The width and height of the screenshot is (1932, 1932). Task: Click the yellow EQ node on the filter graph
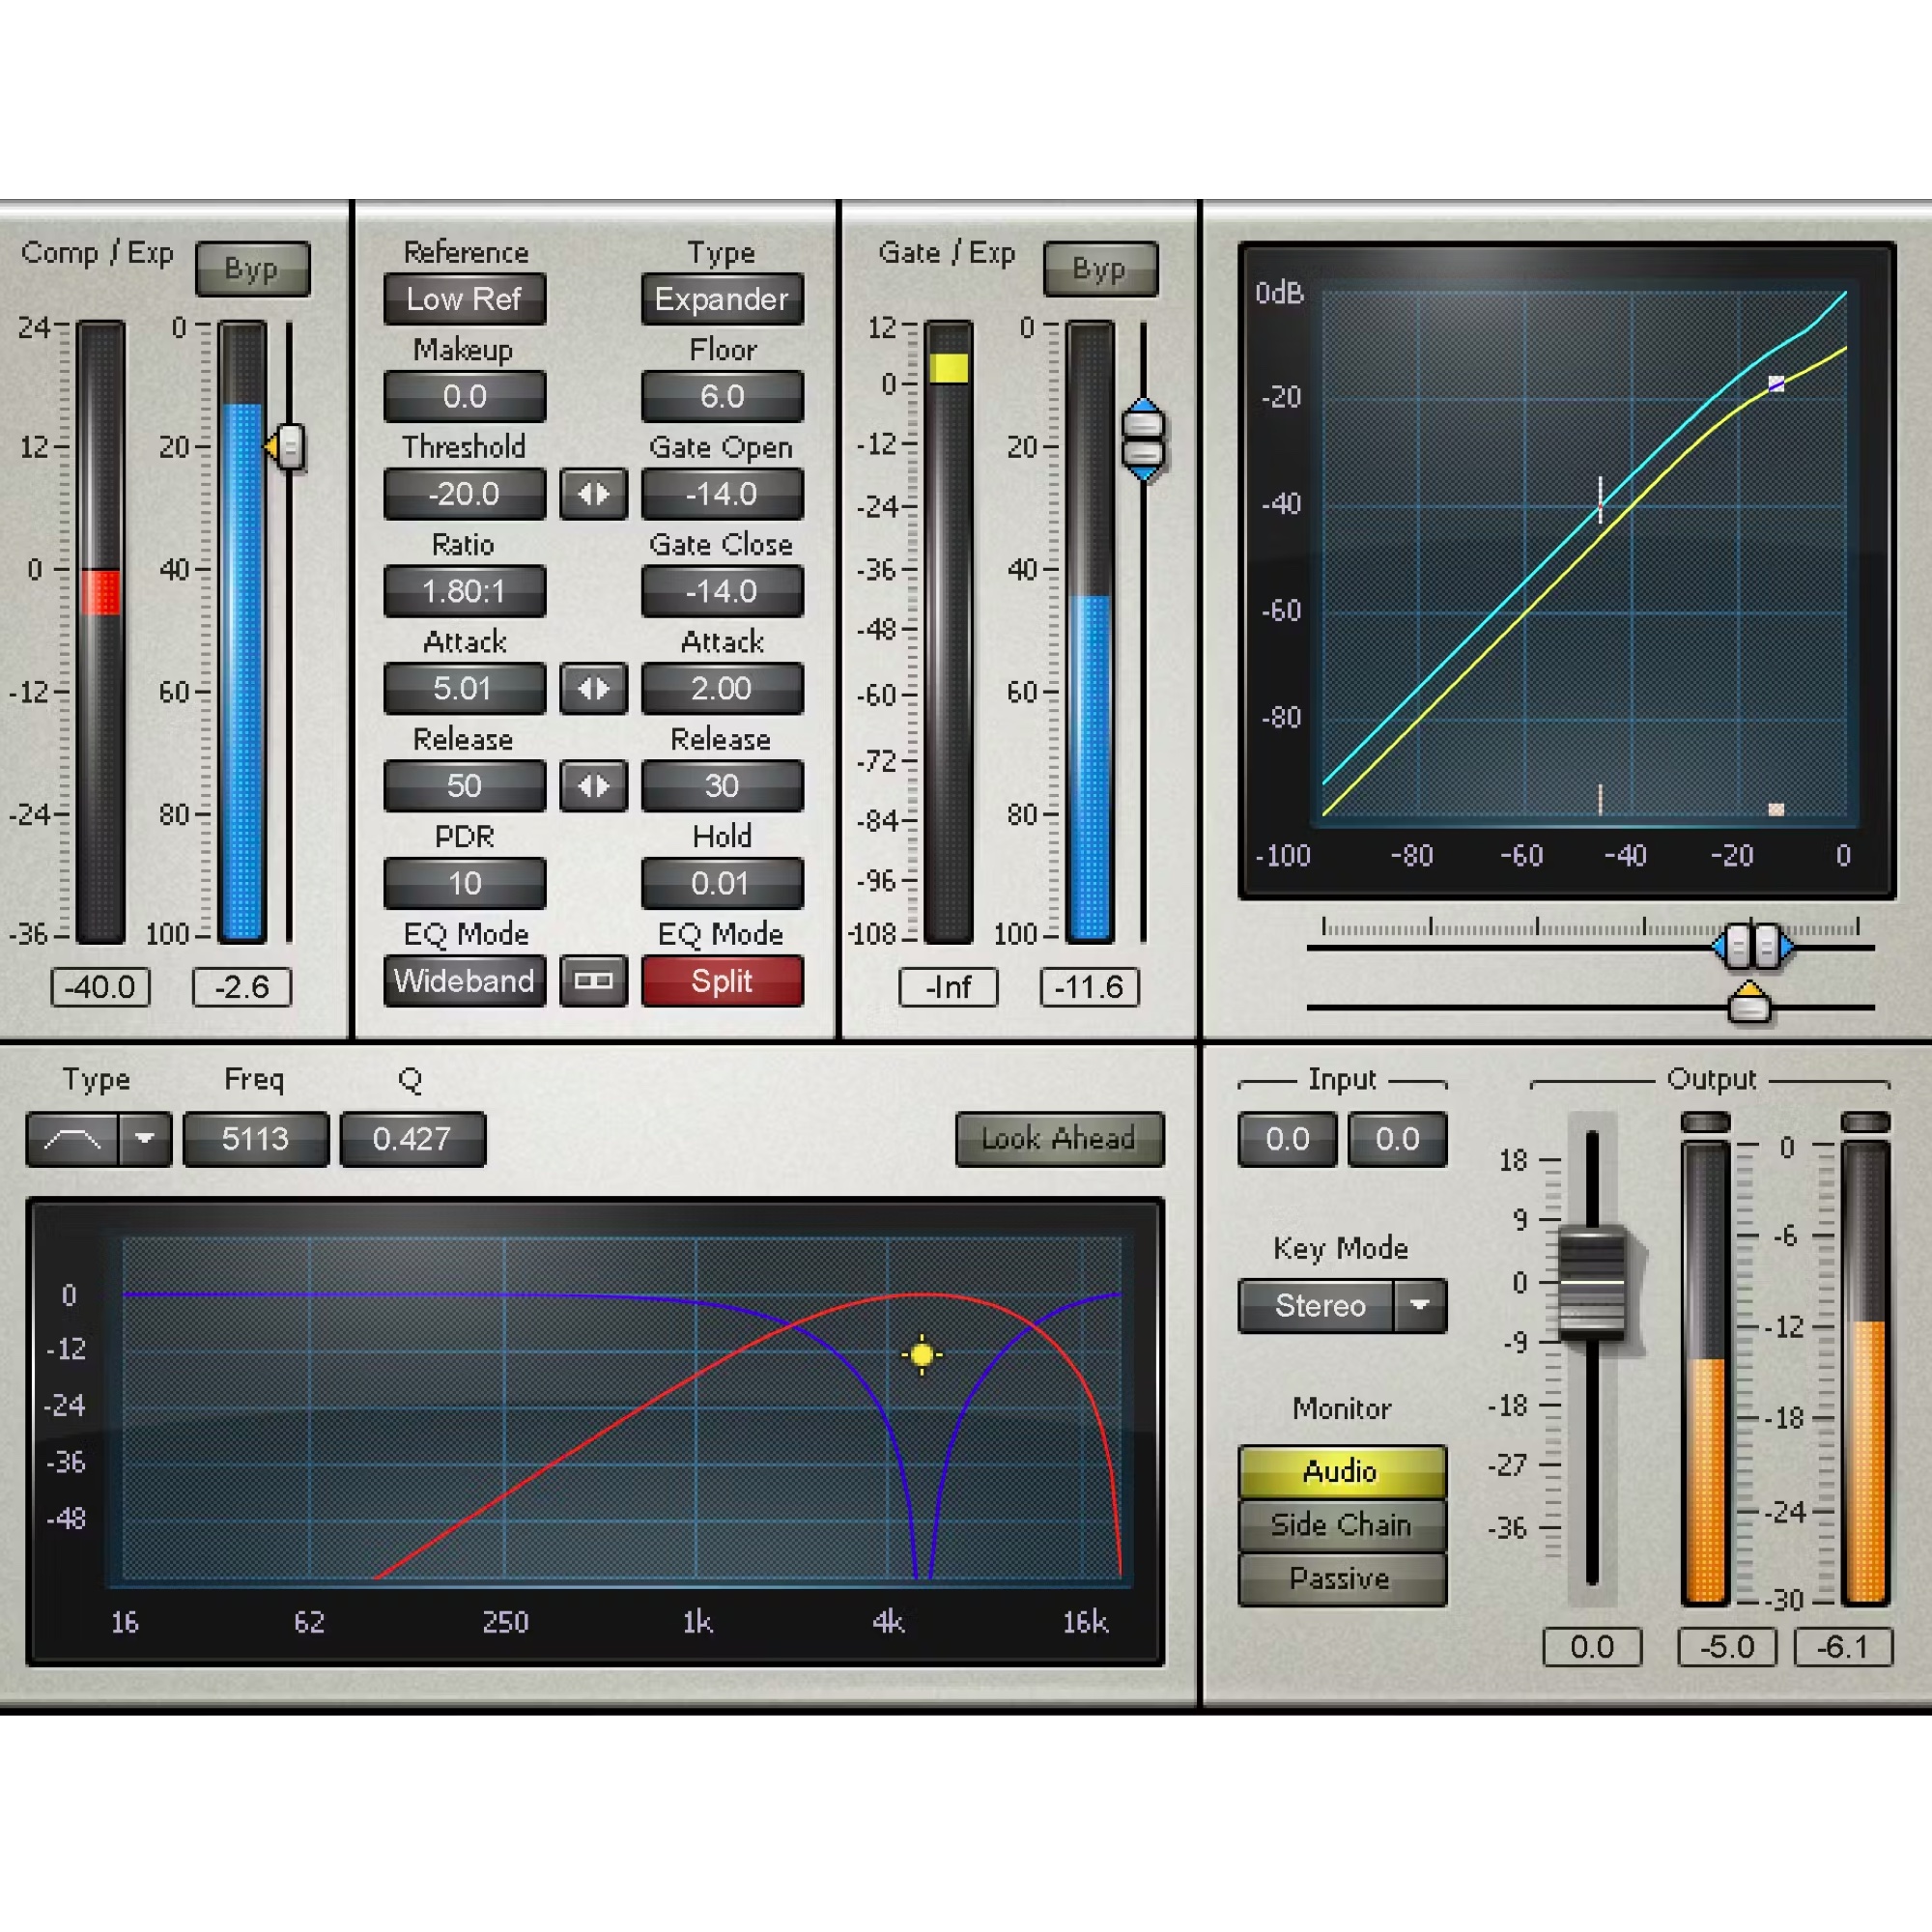tap(921, 1354)
